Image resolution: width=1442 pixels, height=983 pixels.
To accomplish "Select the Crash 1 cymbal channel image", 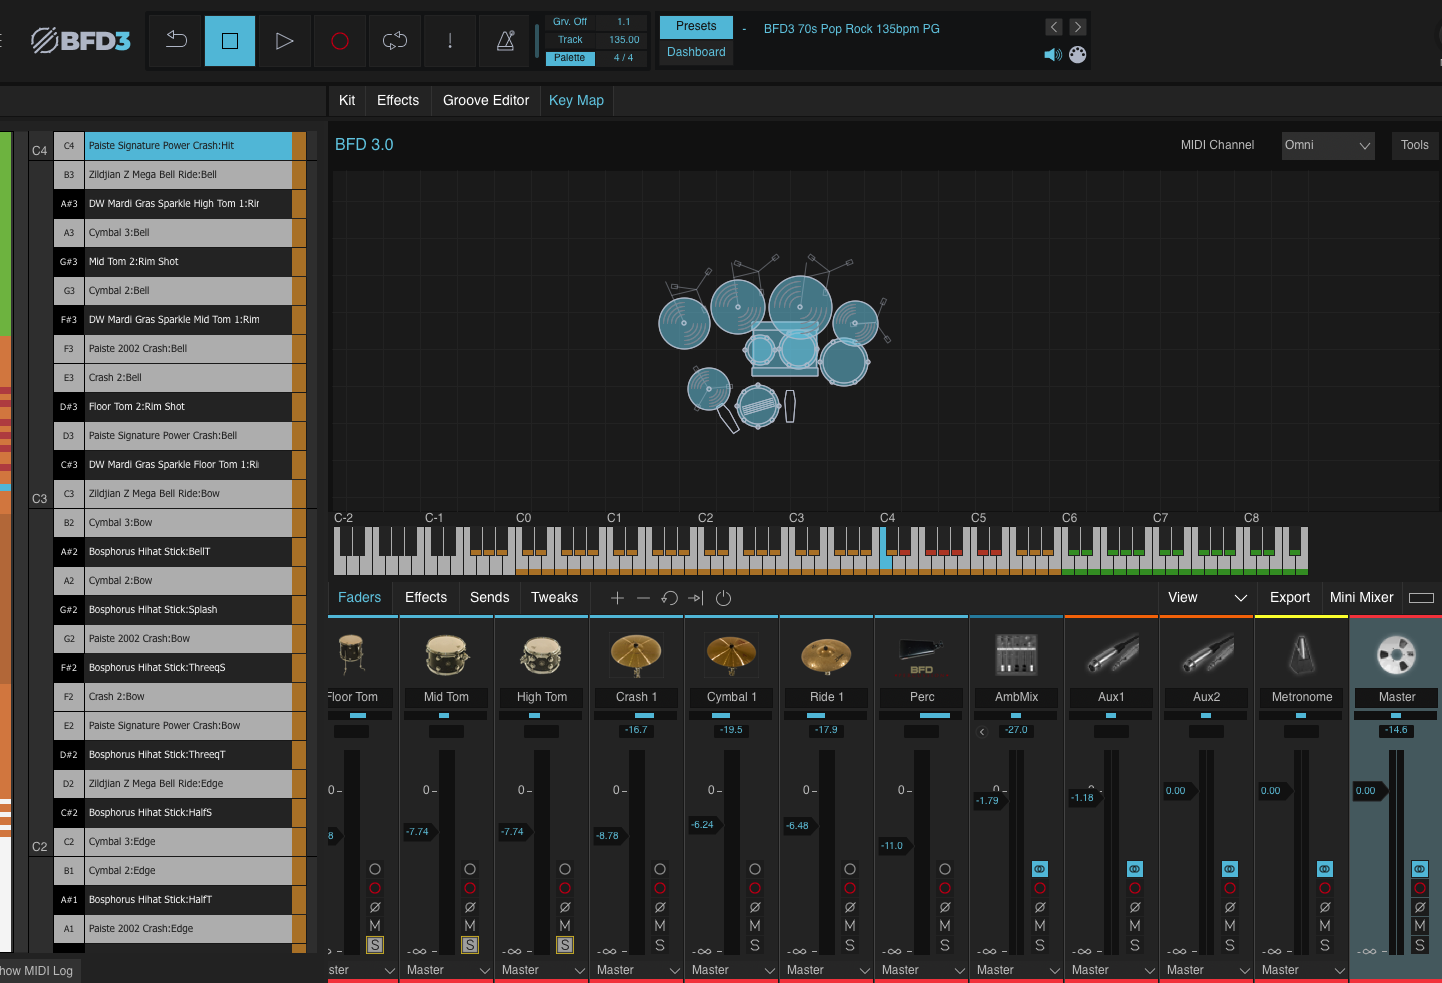I will (x=637, y=655).
